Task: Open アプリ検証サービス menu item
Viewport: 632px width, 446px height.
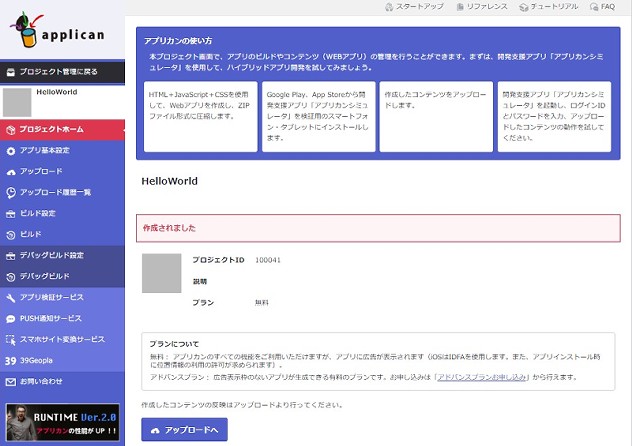Action: 62,297
